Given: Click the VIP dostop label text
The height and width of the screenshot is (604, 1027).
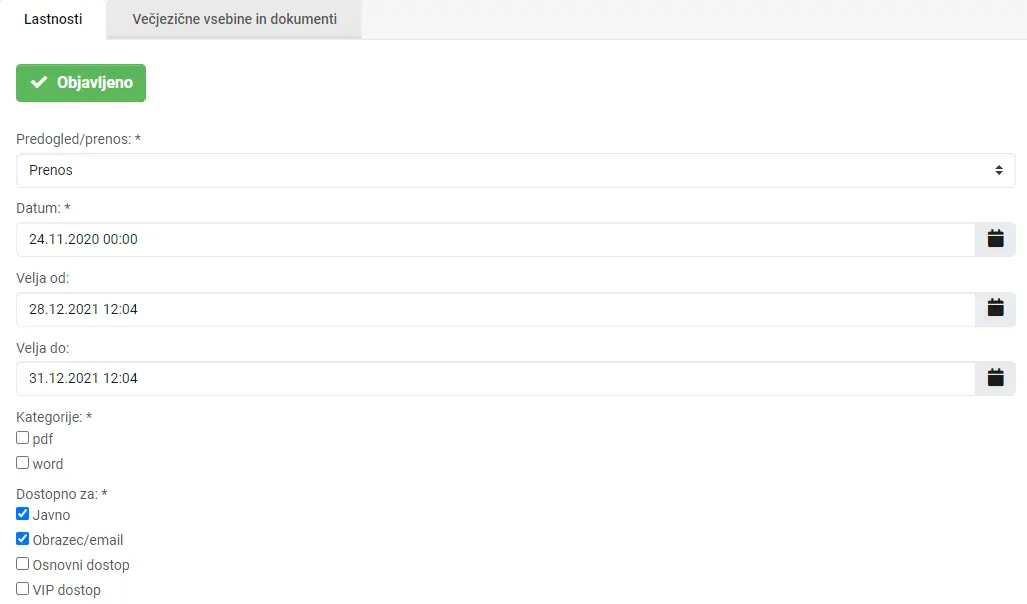Looking at the screenshot, I should tap(67, 590).
